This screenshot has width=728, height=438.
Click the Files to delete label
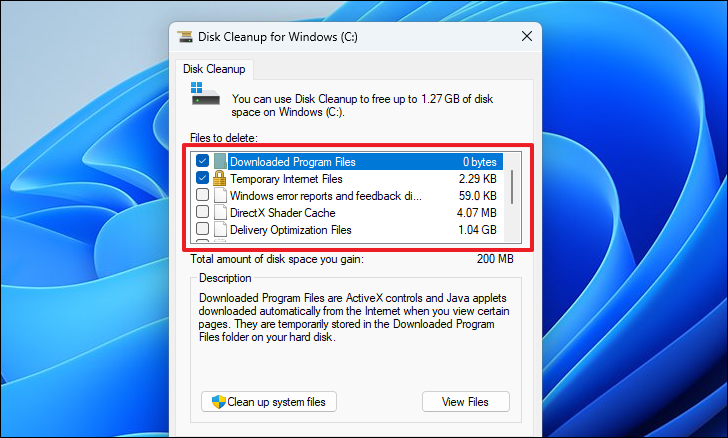point(224,138)
